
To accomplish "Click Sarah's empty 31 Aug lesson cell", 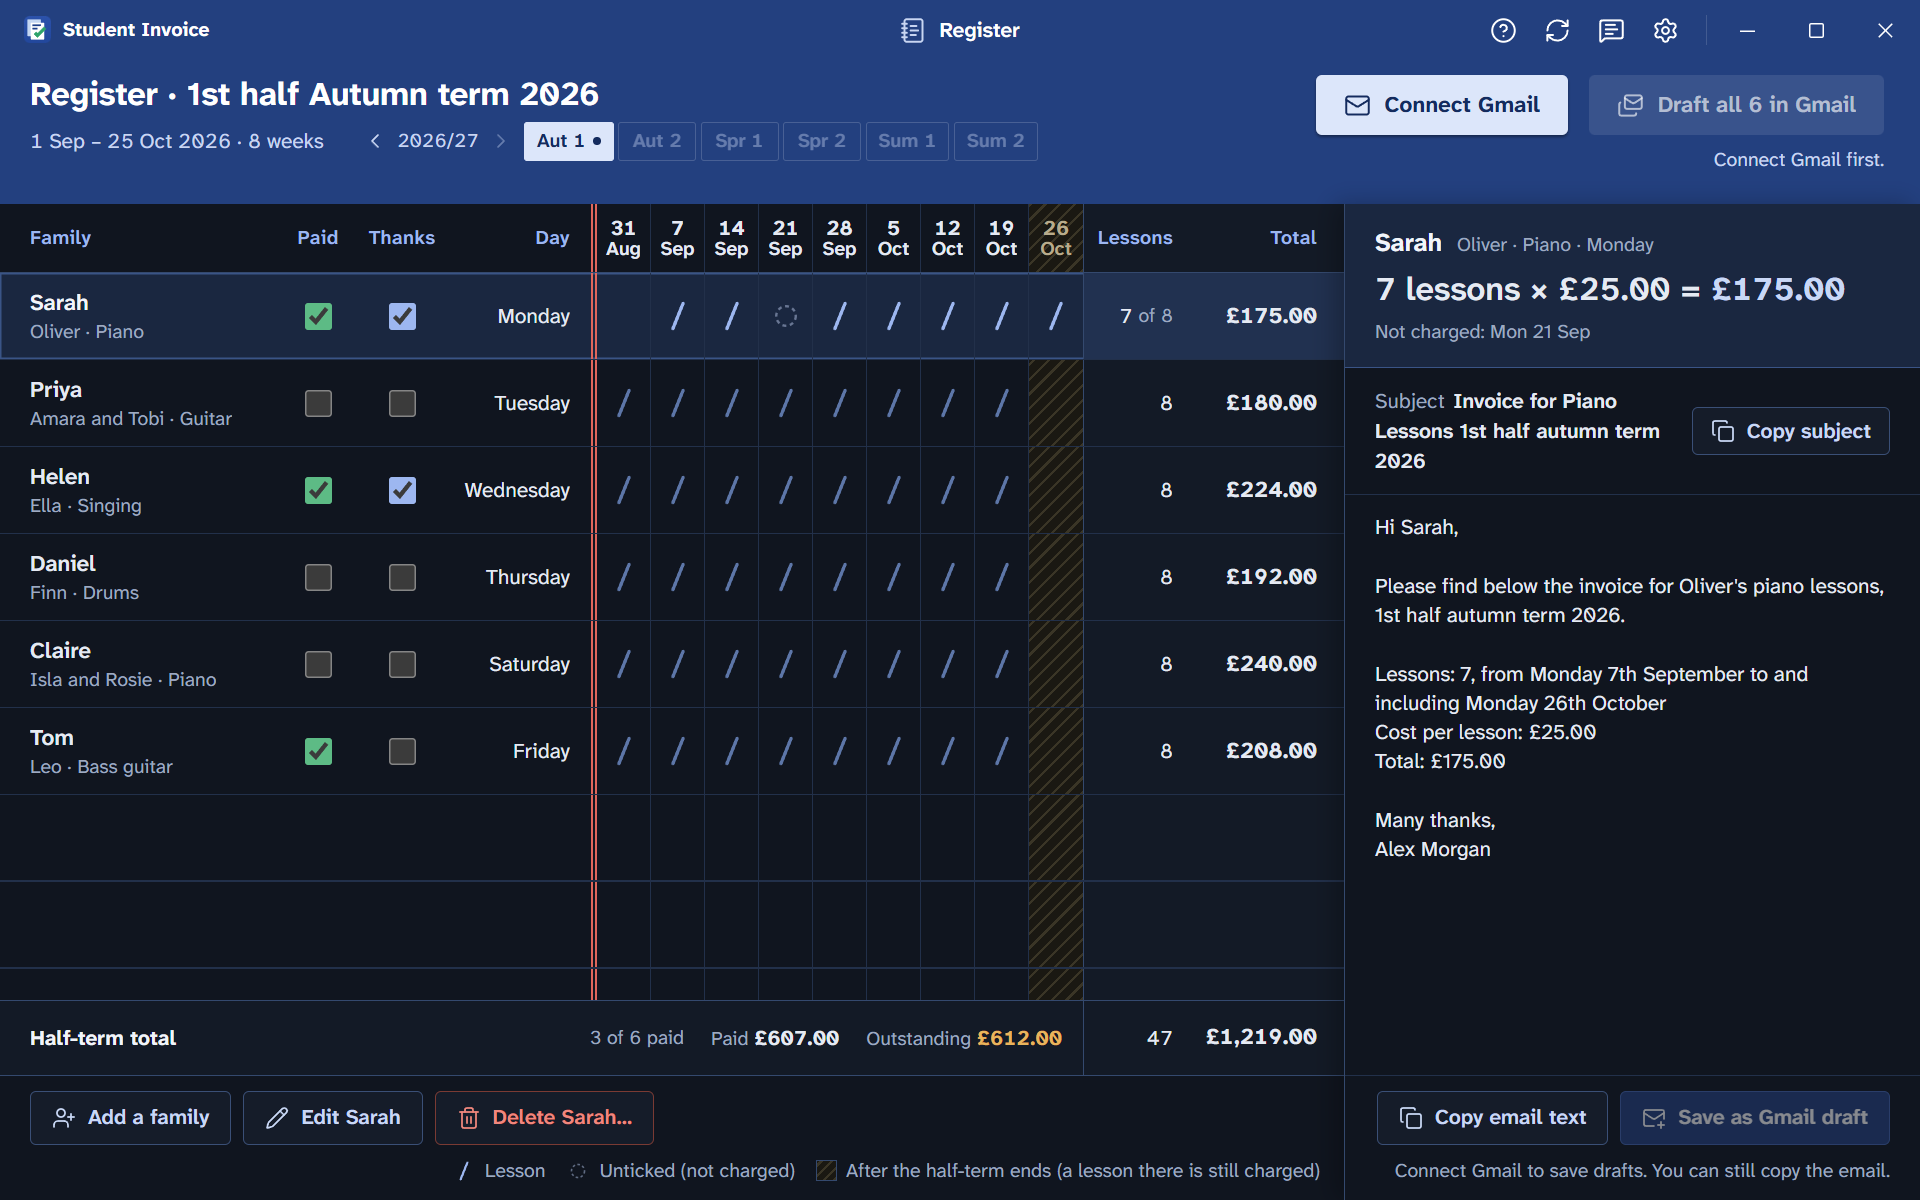I will (x=624, y=316).
